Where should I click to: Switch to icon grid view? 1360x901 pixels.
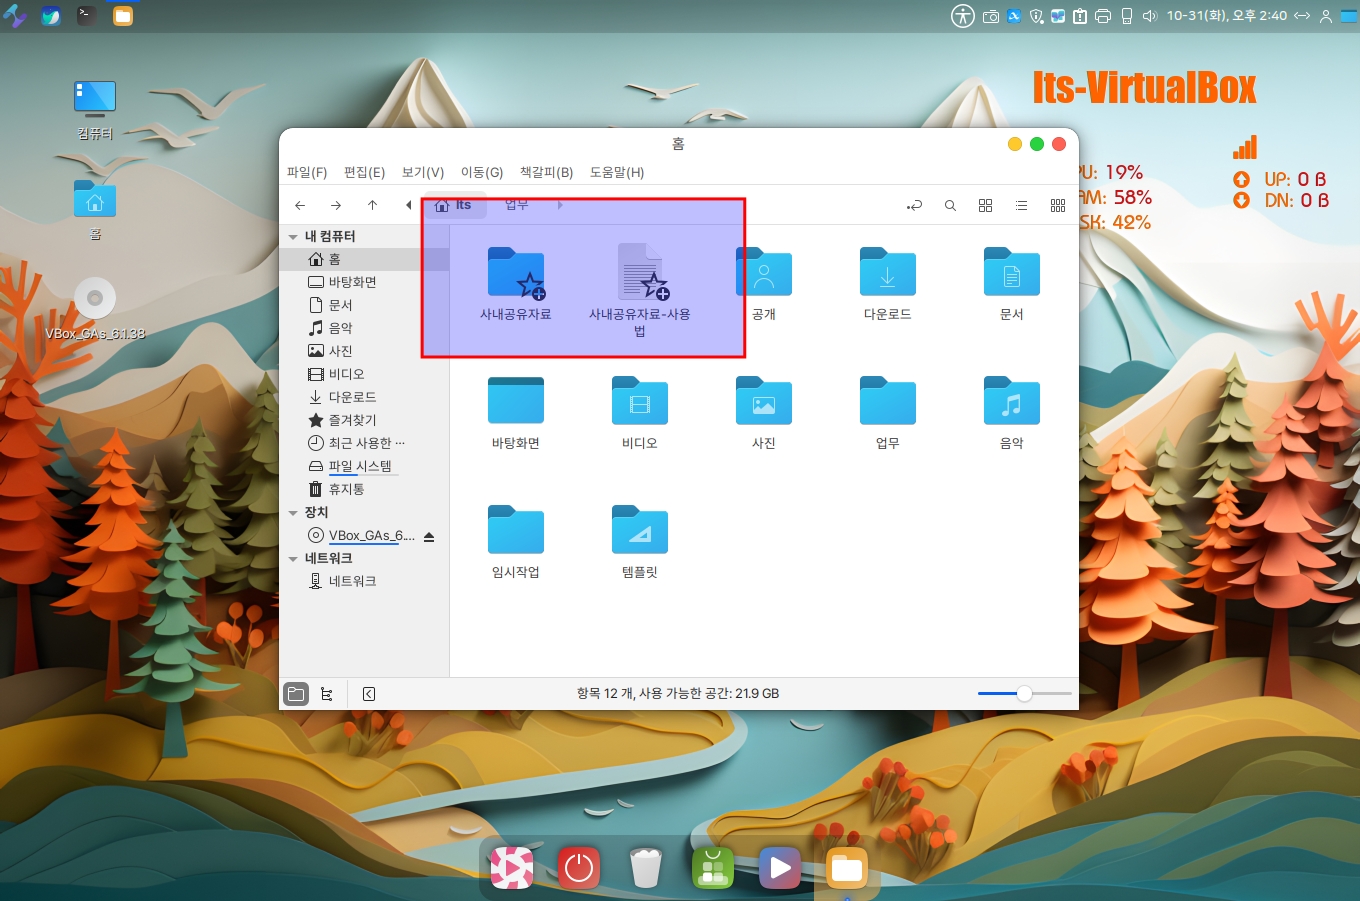coord(985,205)
